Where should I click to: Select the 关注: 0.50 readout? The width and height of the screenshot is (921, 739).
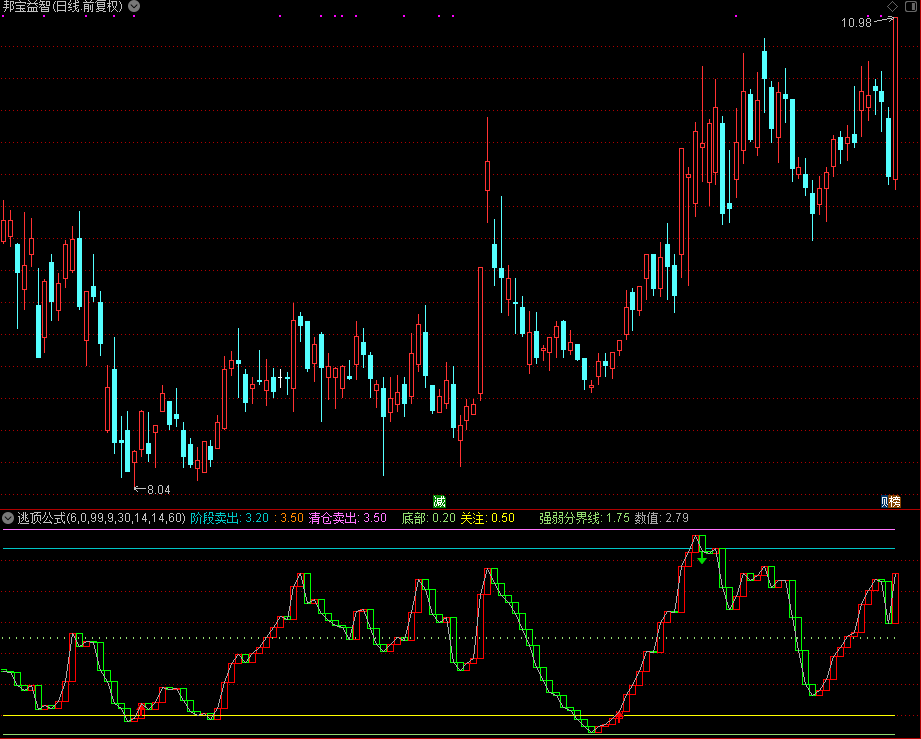coord(488,518)
